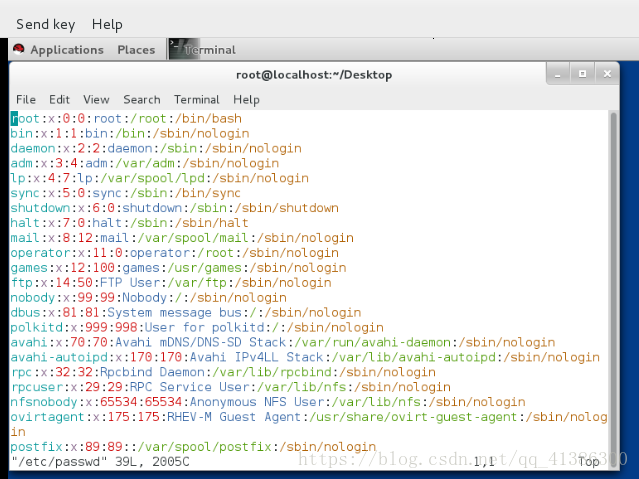Screen dimensions: 639x479
Task: Open the terminal Edit menu
Action: click(x=59, y=99)
